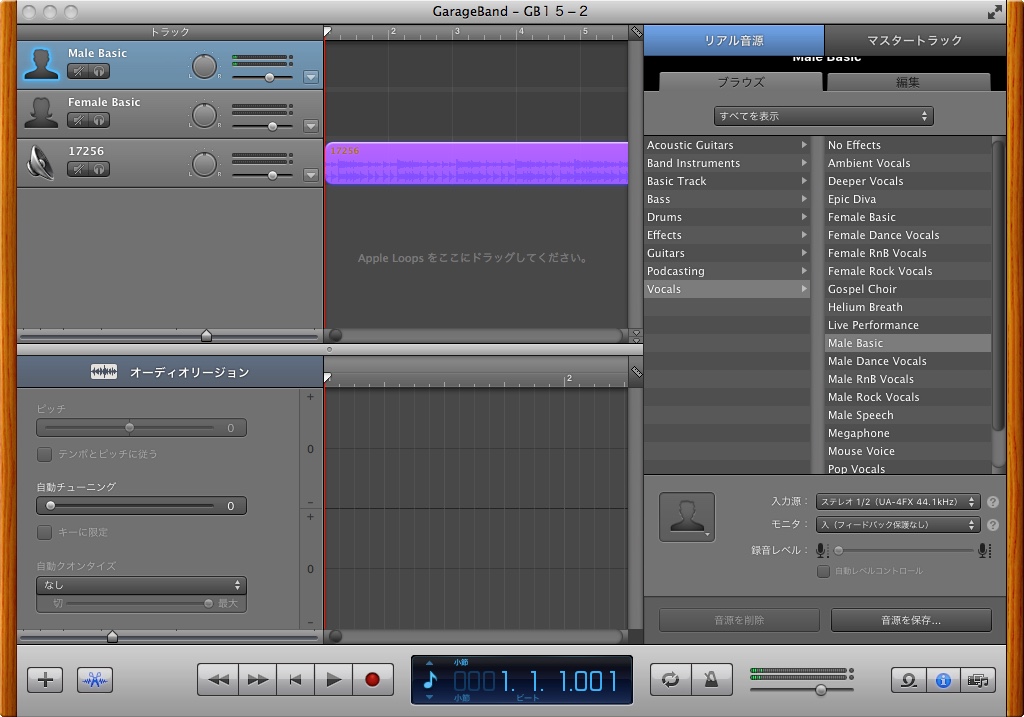The width and height of the screenshot is (1024, 717).
Task: Enable the テンポとピッチに従う checkbox
Action: tap(44, 454)
